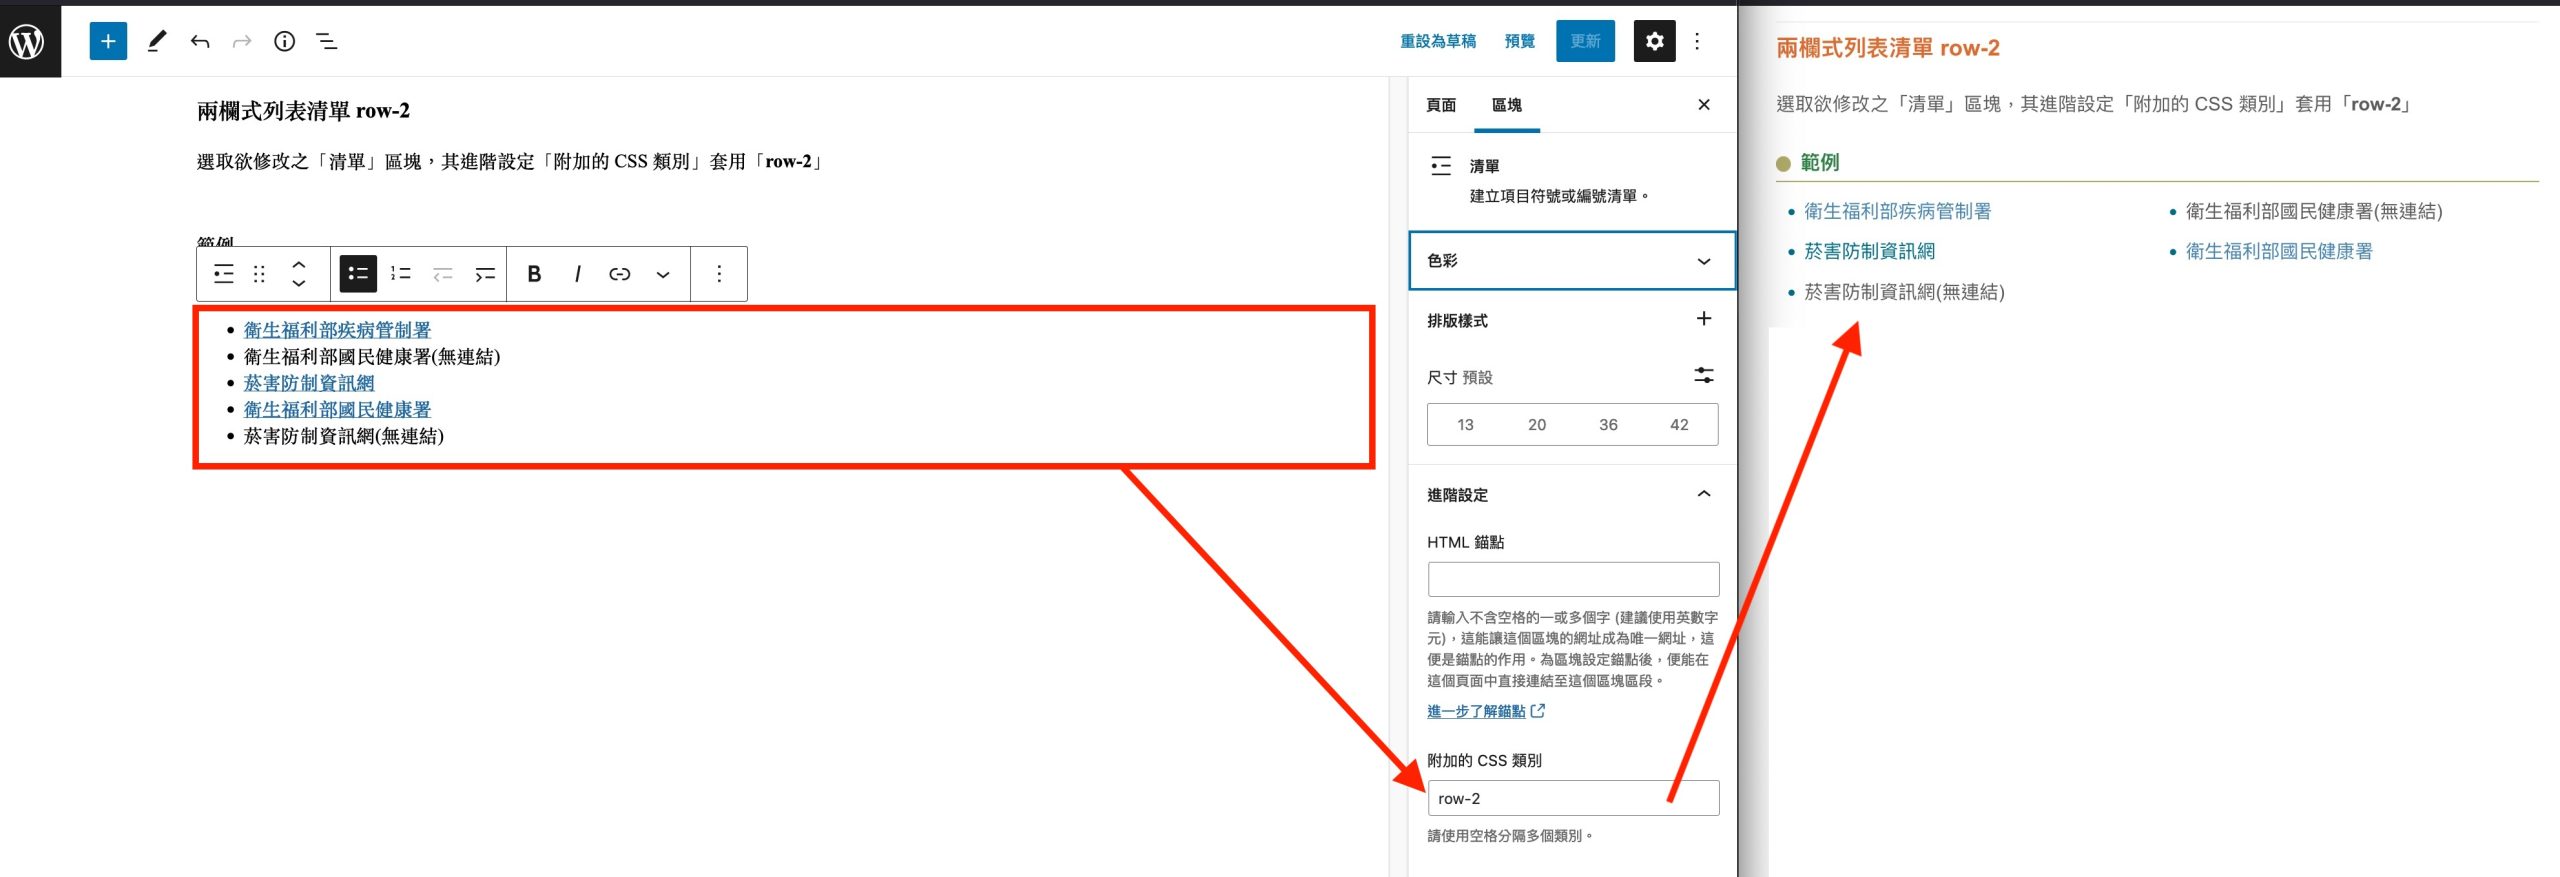Open the 進一步了解錨點 link
The image size is (2560, 877).
(x=1485, y=711)
